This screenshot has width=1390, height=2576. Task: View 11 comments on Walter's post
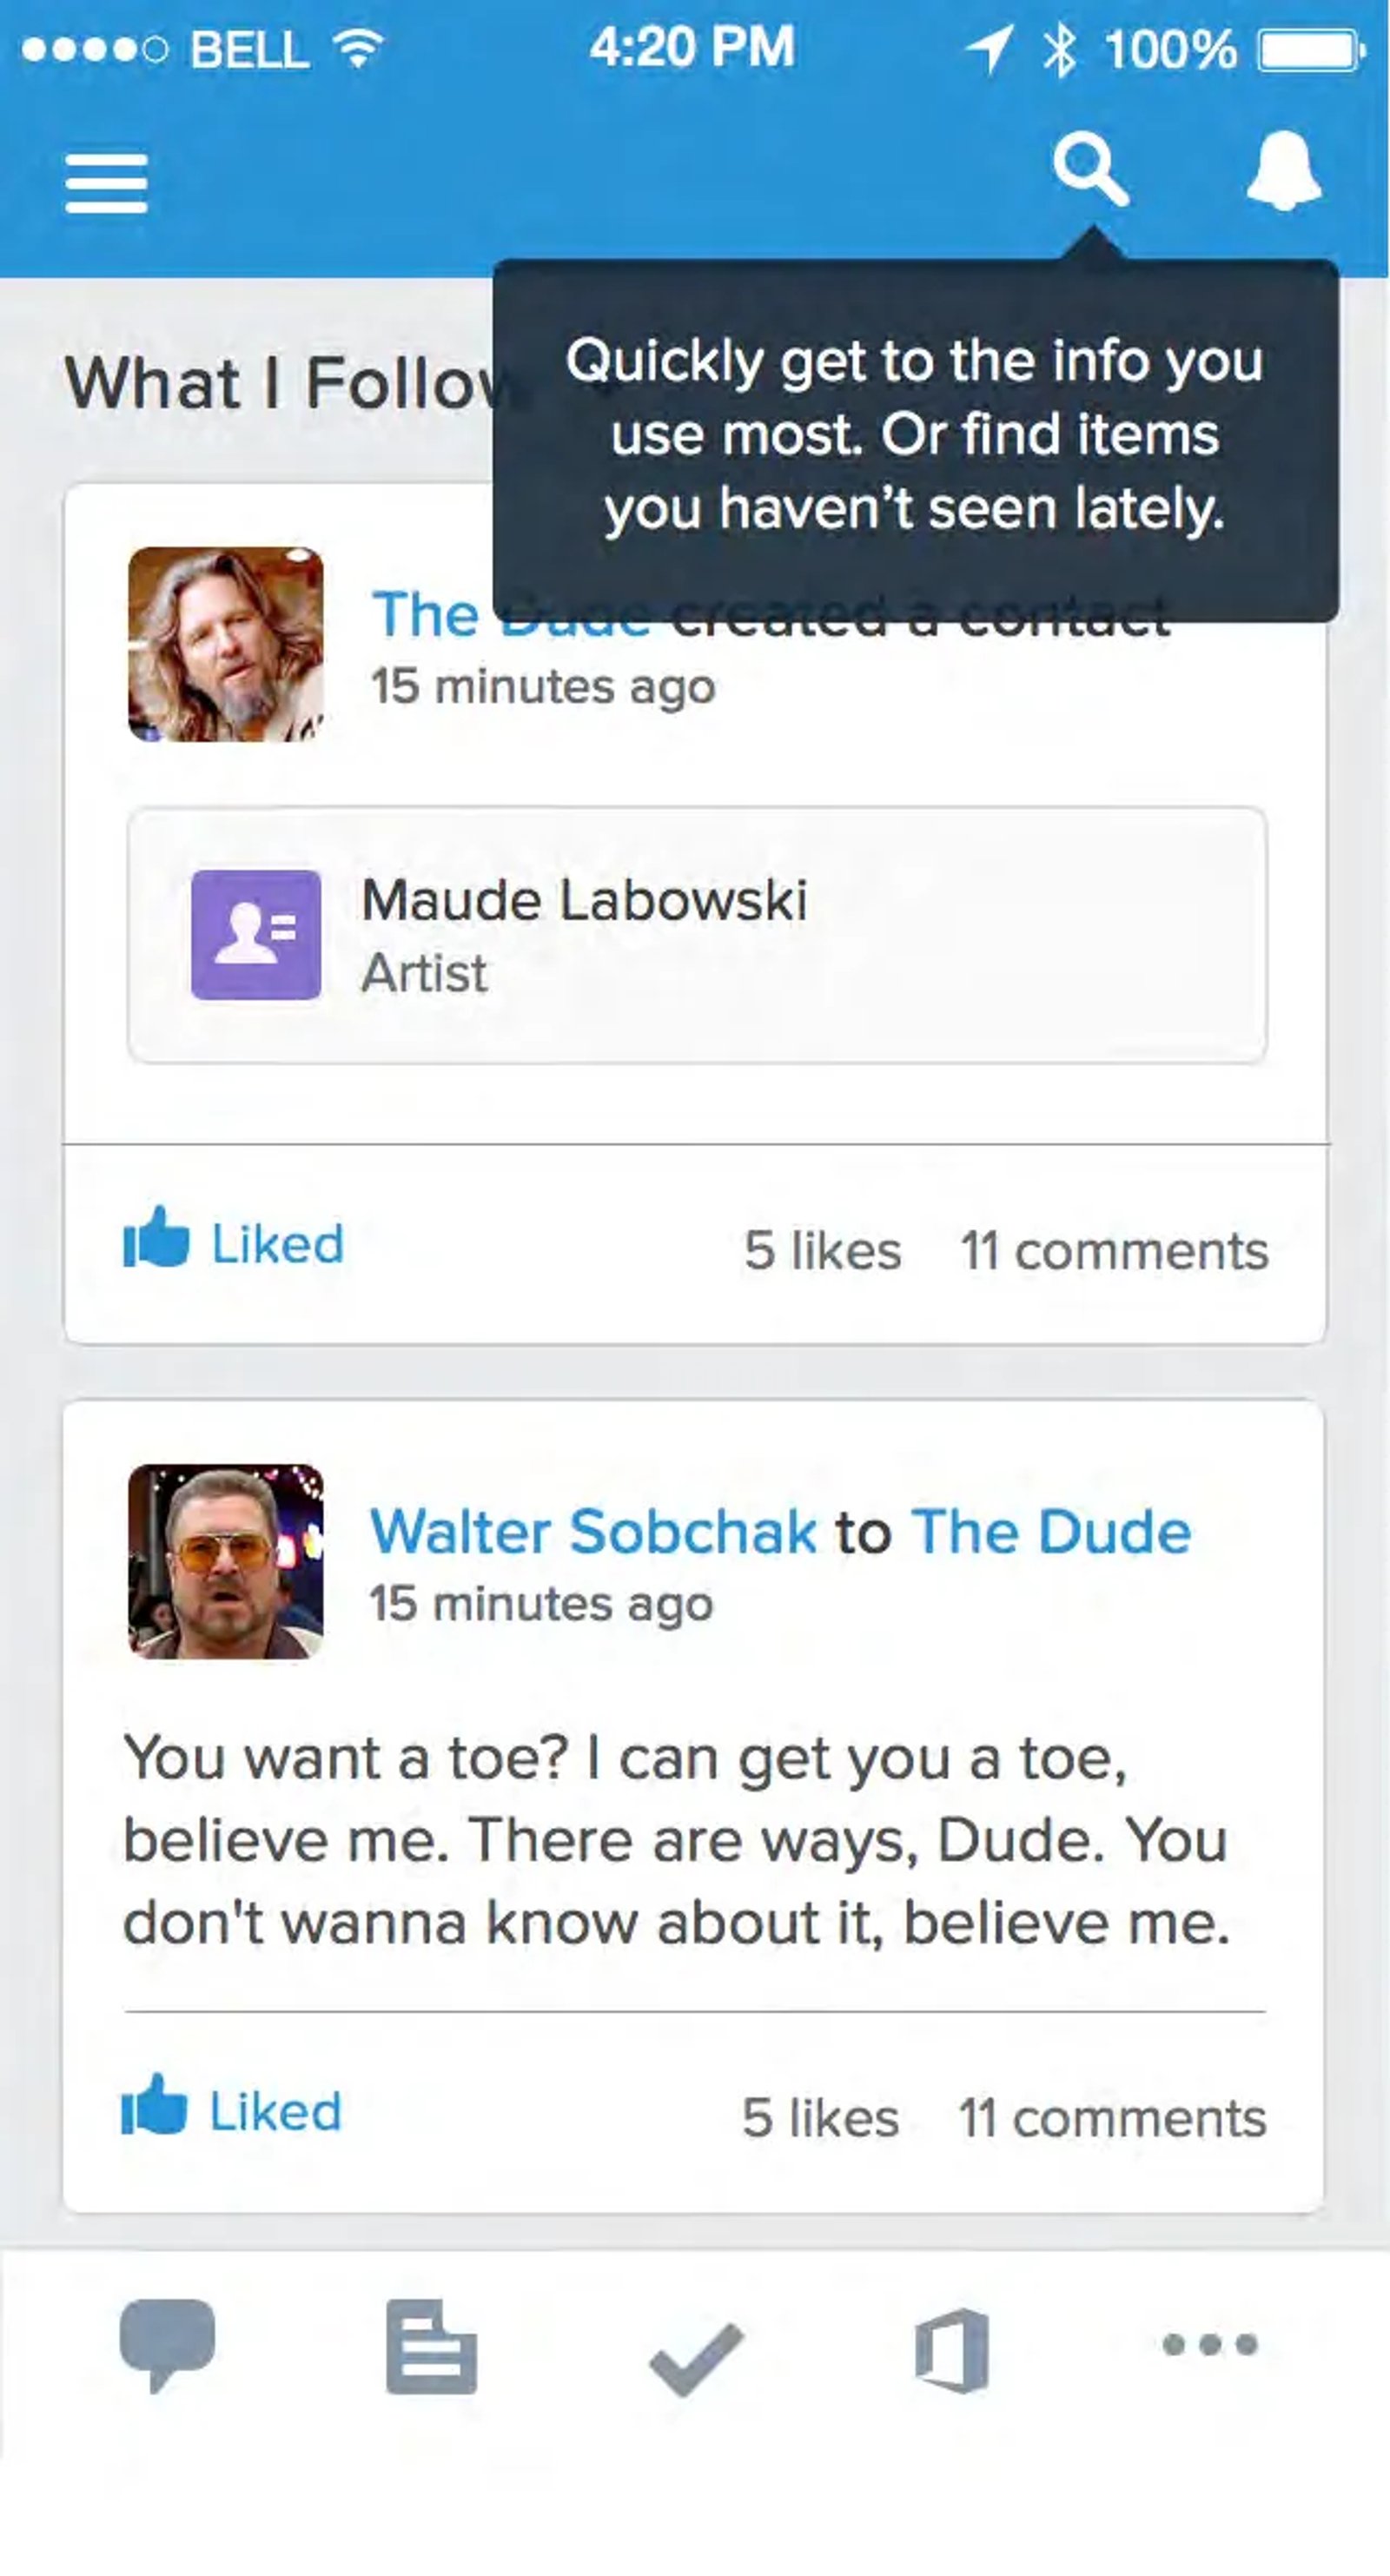(1112, 2117)
